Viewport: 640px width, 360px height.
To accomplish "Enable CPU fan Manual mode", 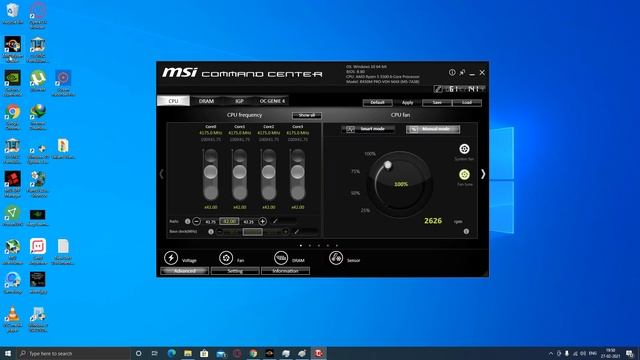I will pos(433,129).
